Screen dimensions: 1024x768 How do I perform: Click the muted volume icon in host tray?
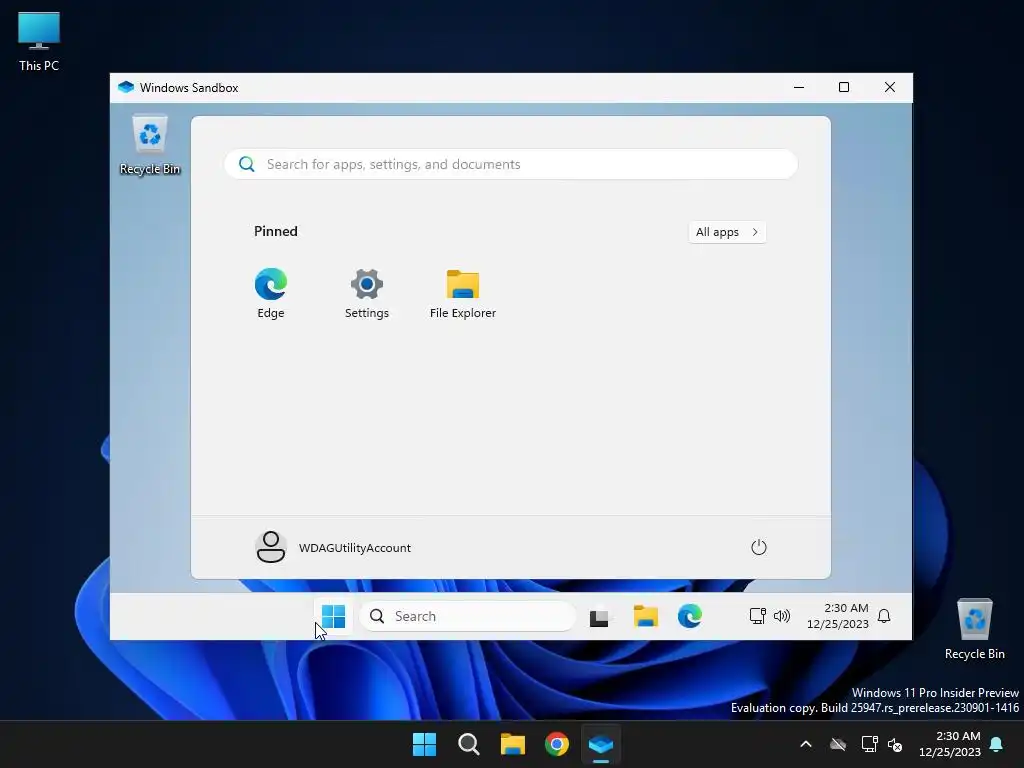(x=895, y=744)
